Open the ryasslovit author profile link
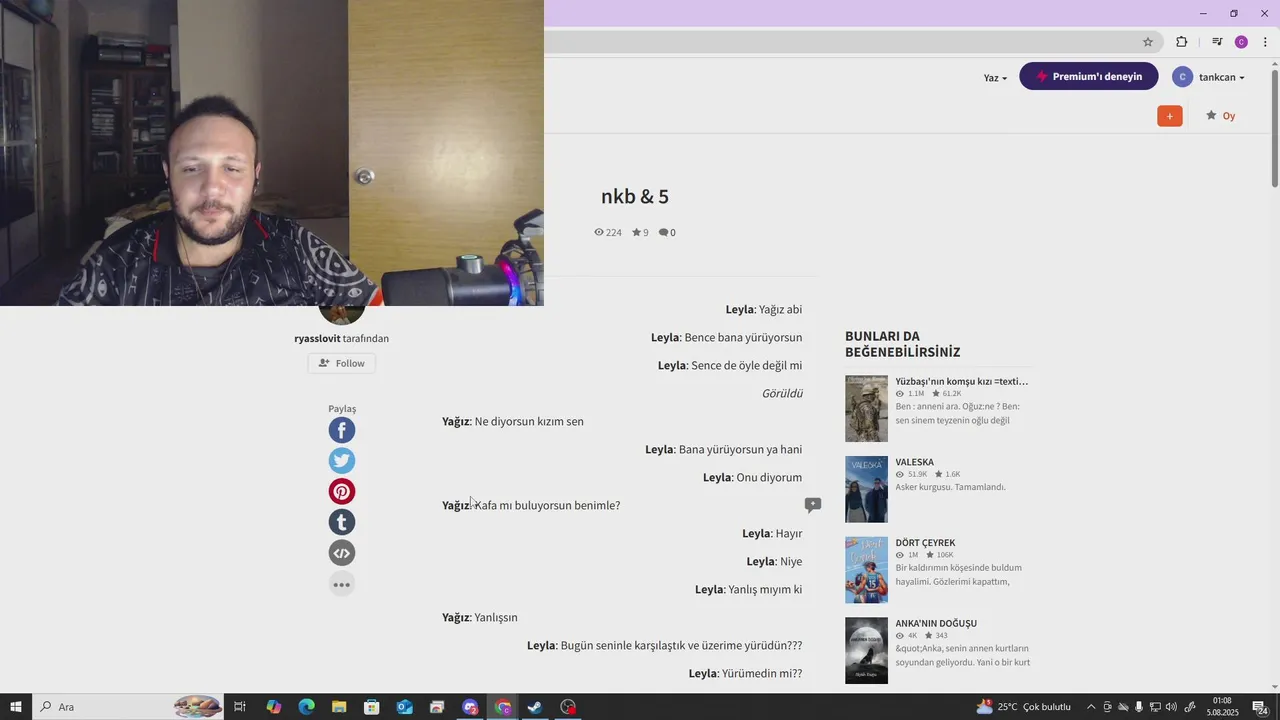 318,339
